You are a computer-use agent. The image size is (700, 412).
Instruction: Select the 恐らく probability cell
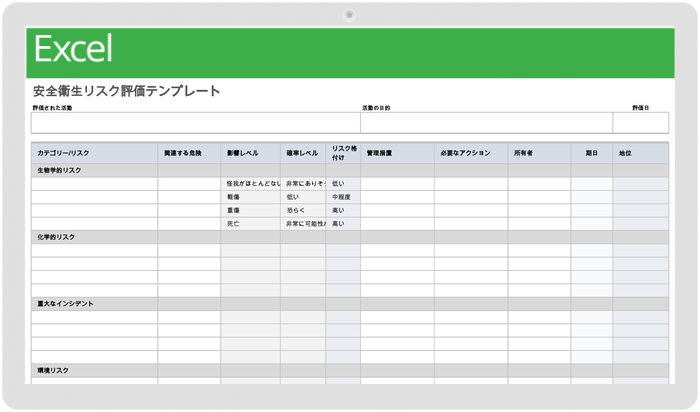coord(303,210)
